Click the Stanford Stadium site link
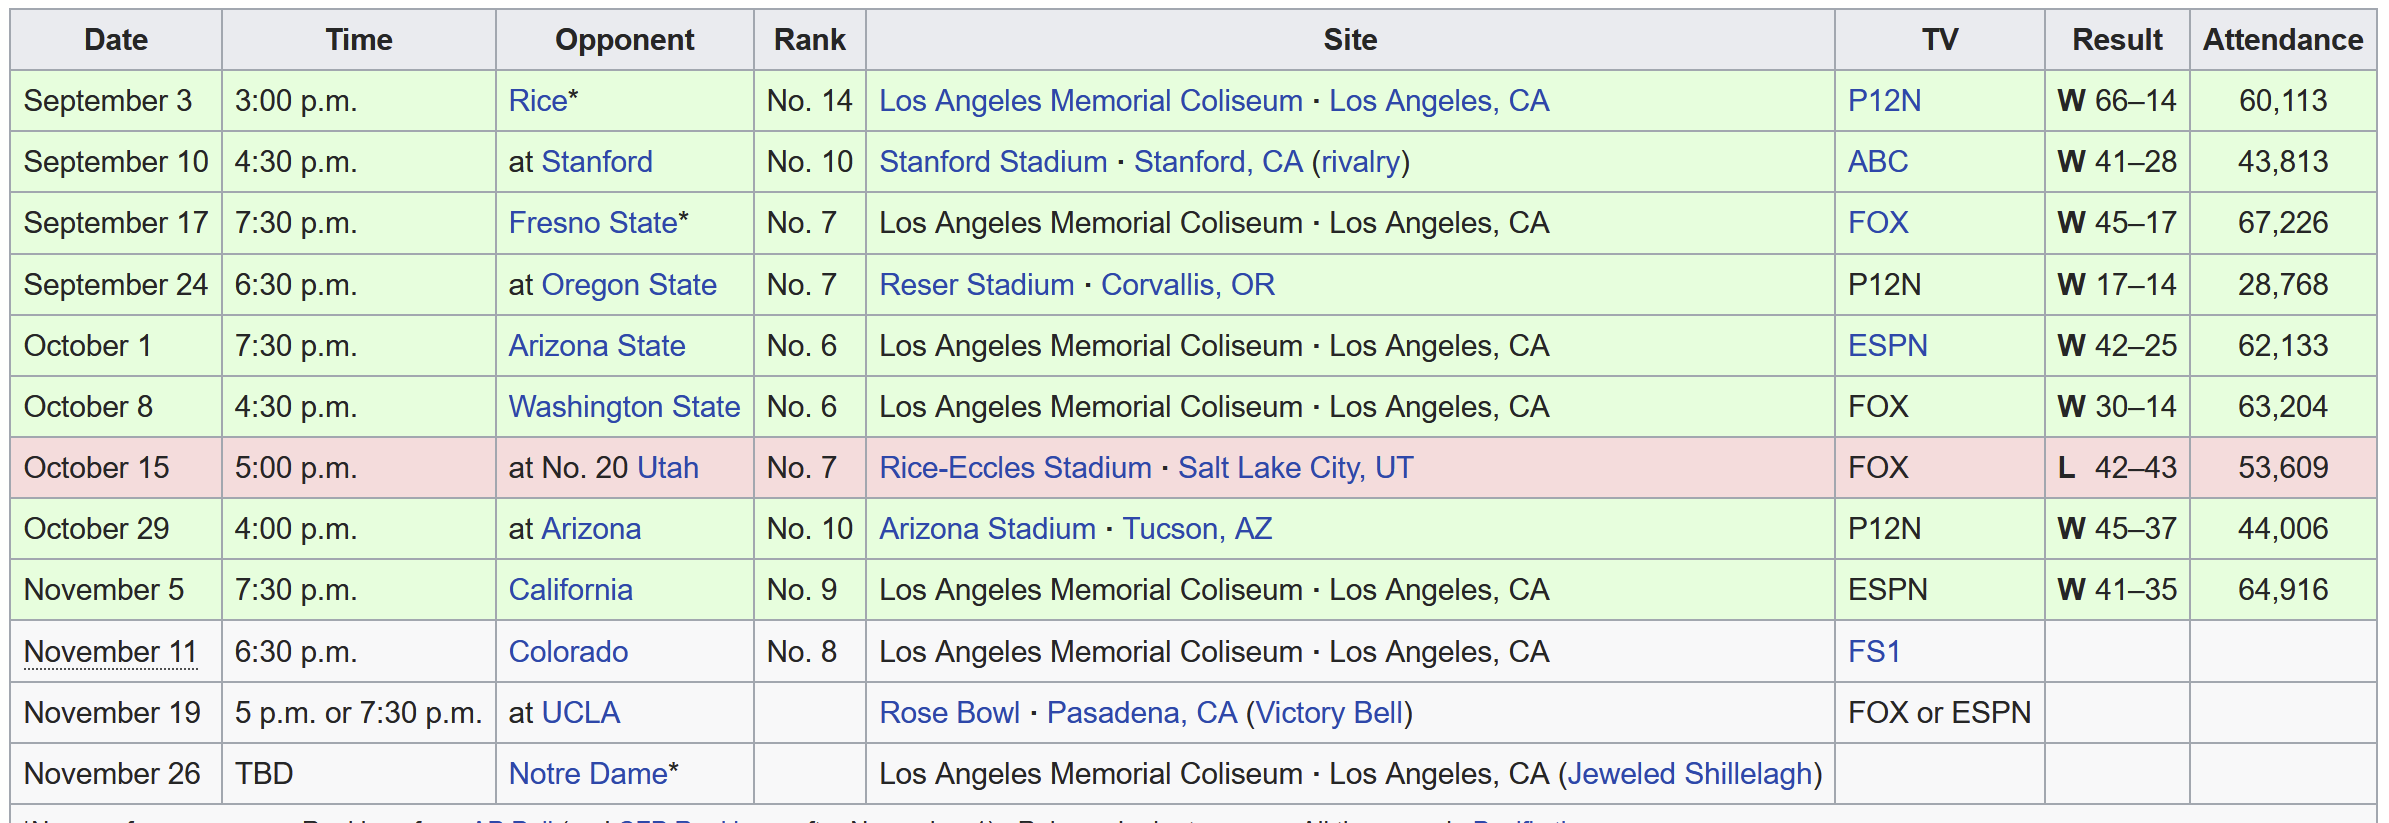The width and height of the screenshot is (2389, 823). [x=993, y=162]
